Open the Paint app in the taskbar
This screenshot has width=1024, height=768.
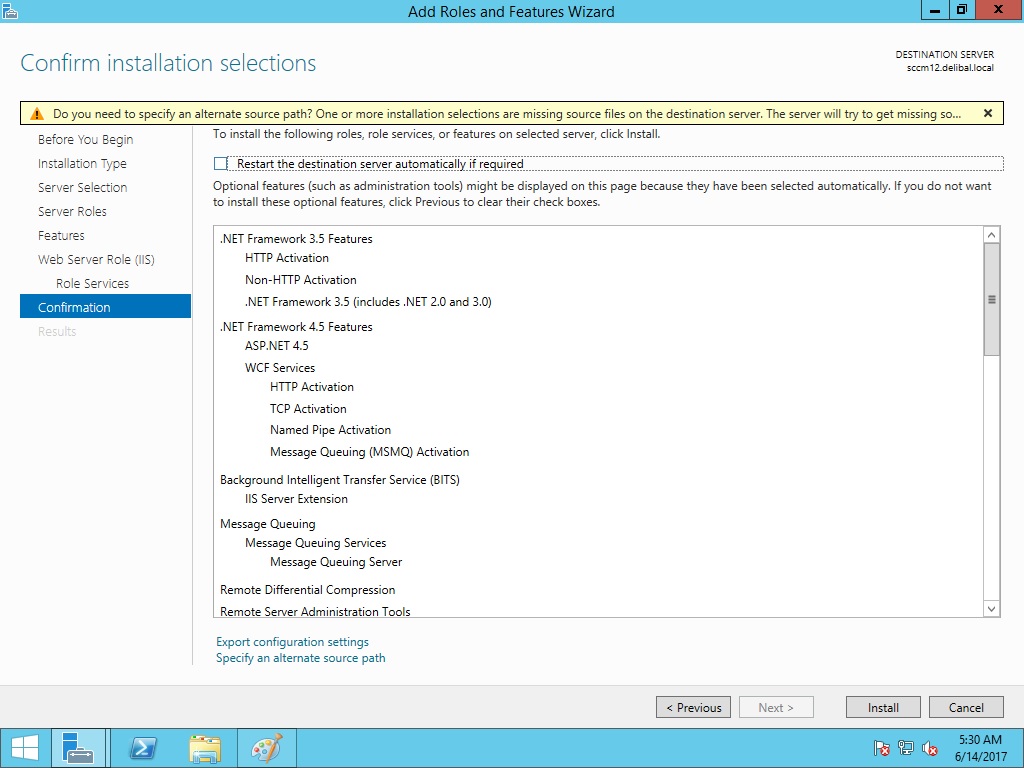point(266,748)
